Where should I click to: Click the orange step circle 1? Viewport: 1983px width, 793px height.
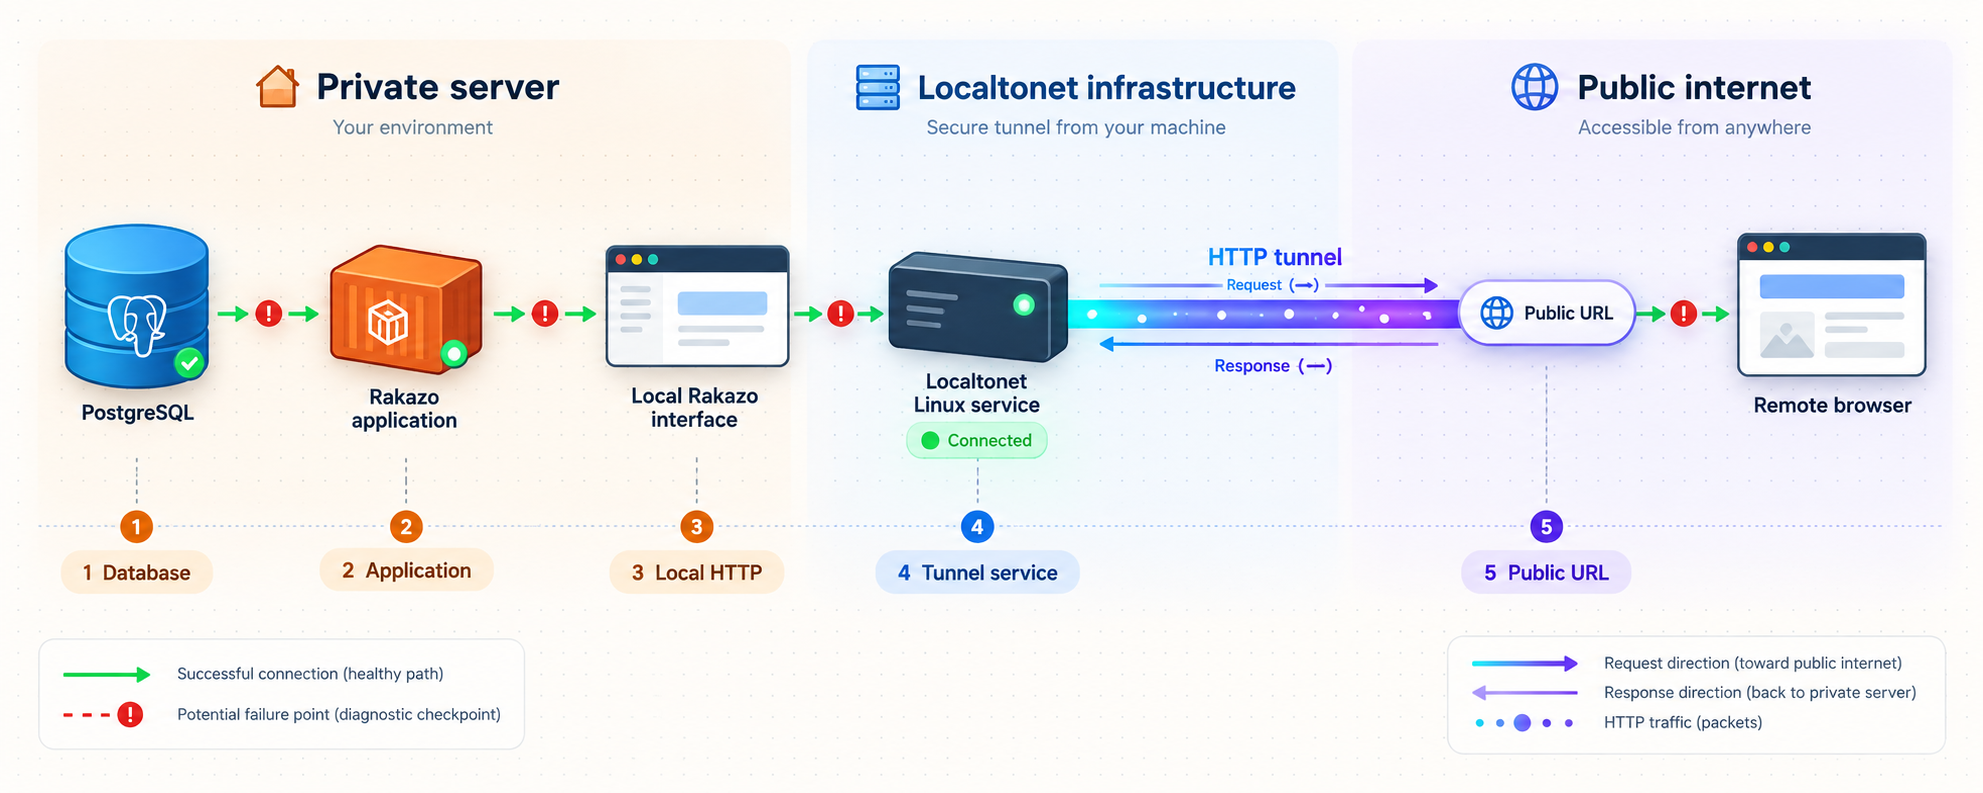pos(136,527)
